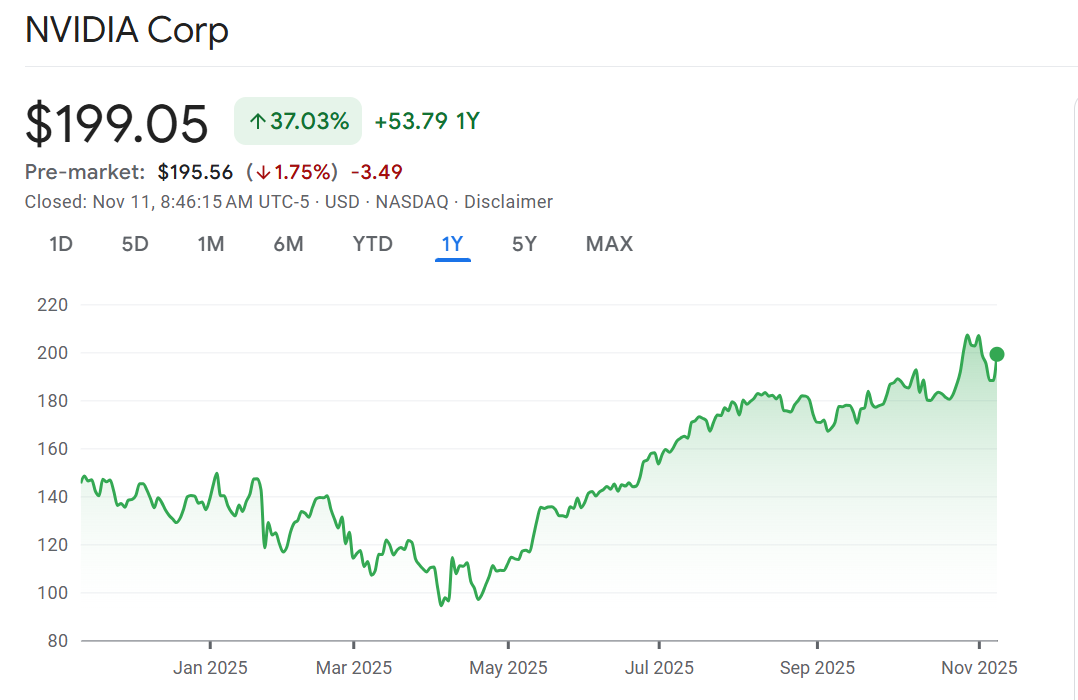Switch chart to 6M range

[288, 244]
